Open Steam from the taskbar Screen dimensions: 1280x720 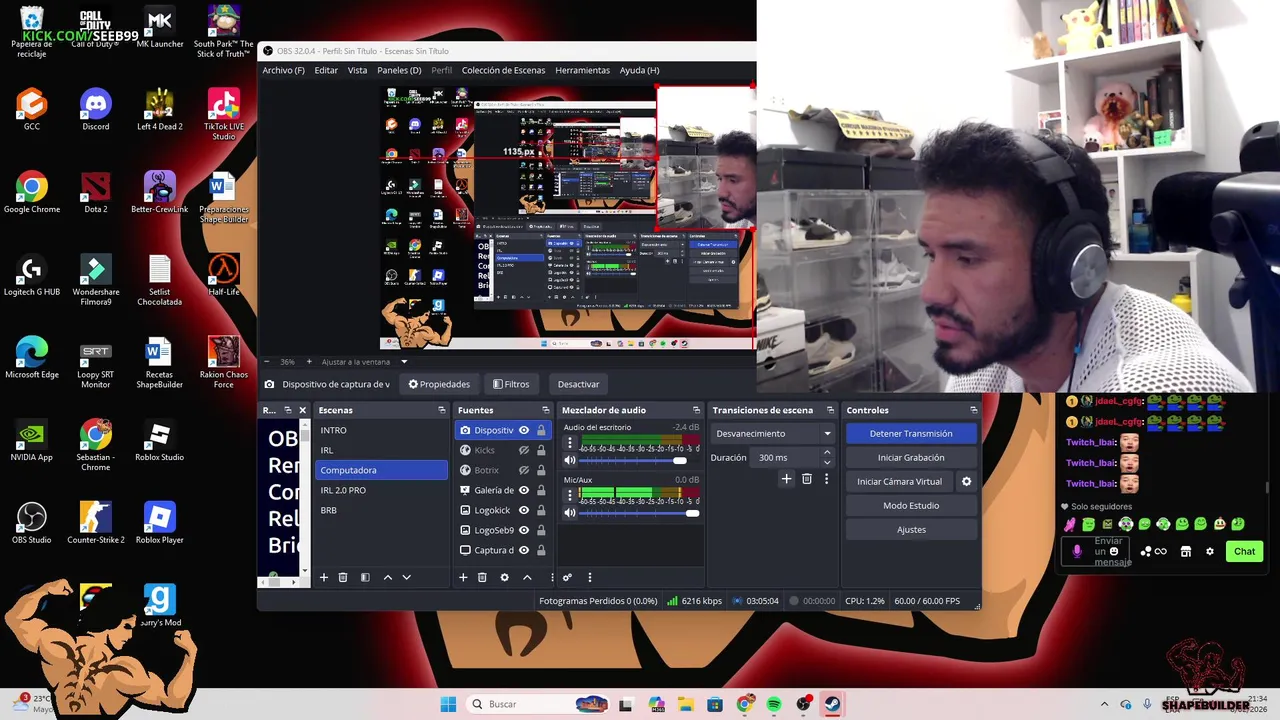point(832,704)
